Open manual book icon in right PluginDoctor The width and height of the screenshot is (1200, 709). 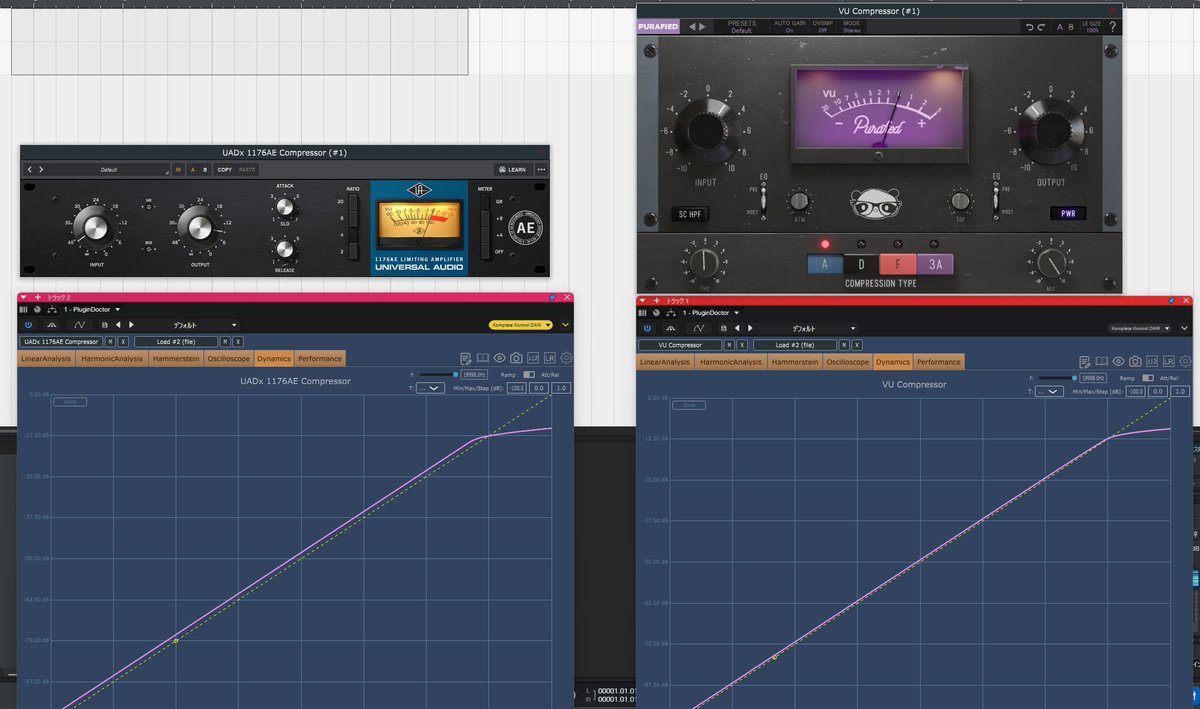pyautogui.click(x=1103, y=362)
